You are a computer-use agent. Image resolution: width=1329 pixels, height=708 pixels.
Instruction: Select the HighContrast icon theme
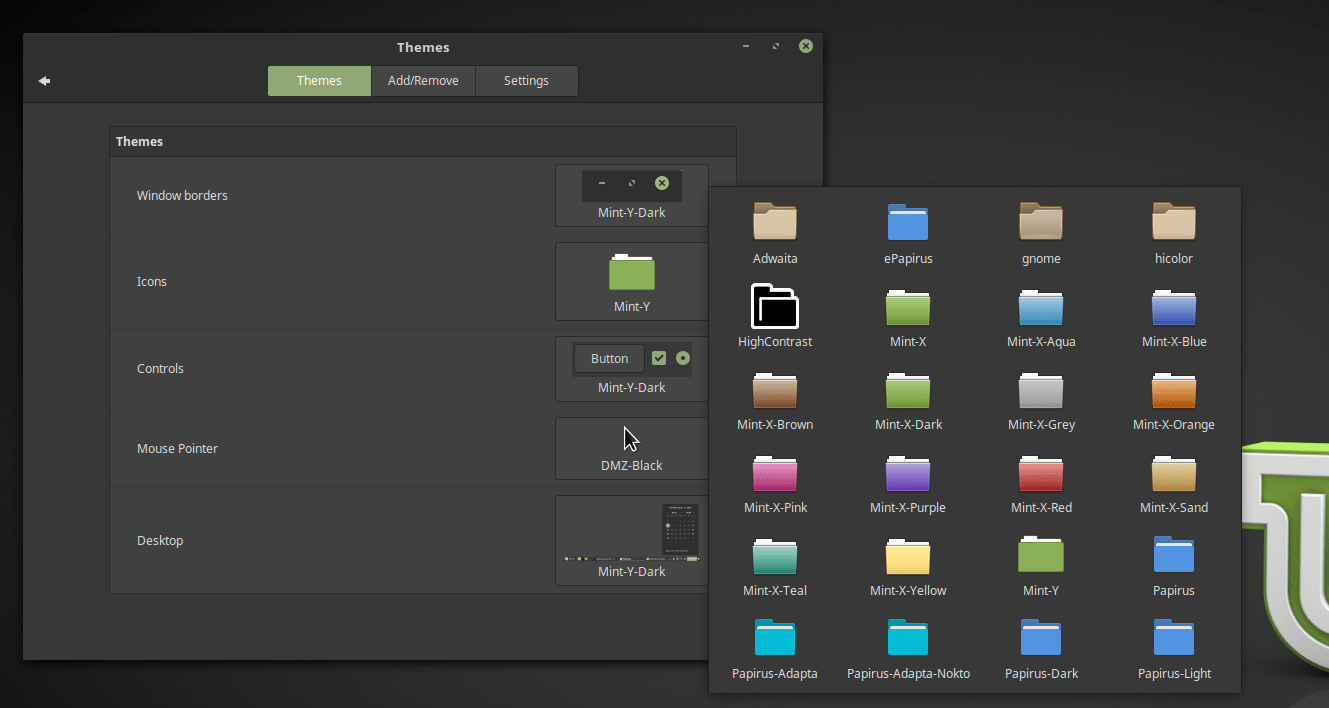click(x=775, y=313)
